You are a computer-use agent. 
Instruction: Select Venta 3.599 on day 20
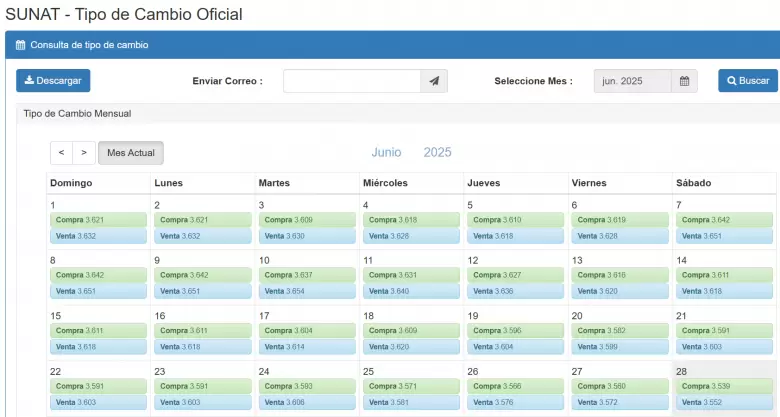coord(620,347)
